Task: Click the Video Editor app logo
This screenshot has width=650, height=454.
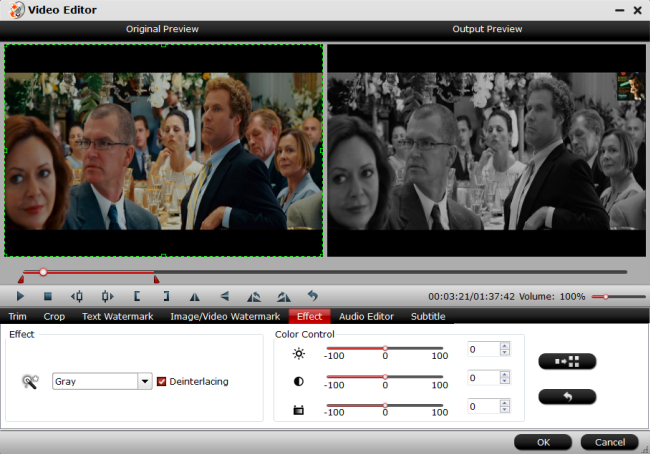Action: click(17, 10)
